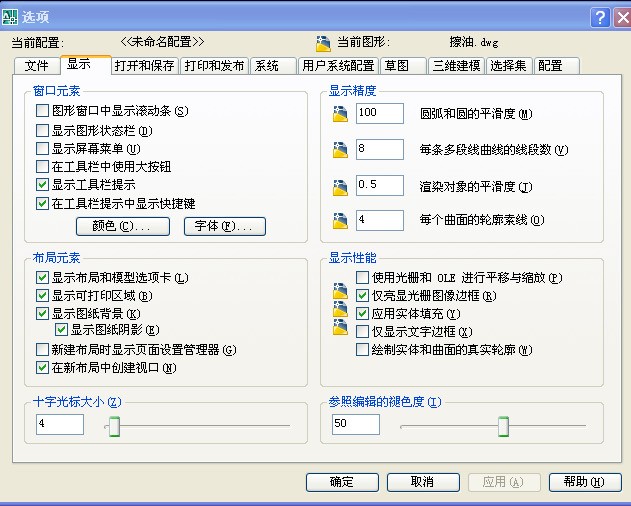Click the 渲染对象的平滑度 field with value 0.5
631x506 pixels.
[379, 185]
